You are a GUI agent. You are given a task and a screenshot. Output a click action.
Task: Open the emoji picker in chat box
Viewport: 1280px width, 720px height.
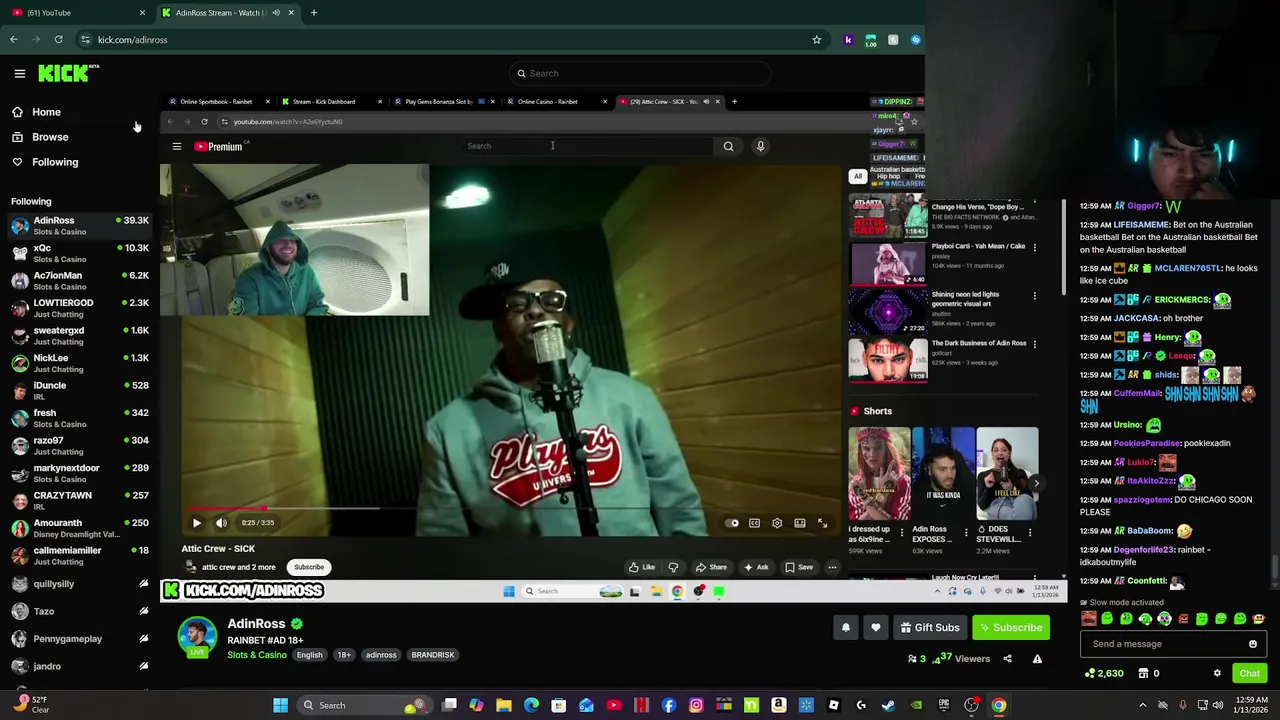point(1253,644)
